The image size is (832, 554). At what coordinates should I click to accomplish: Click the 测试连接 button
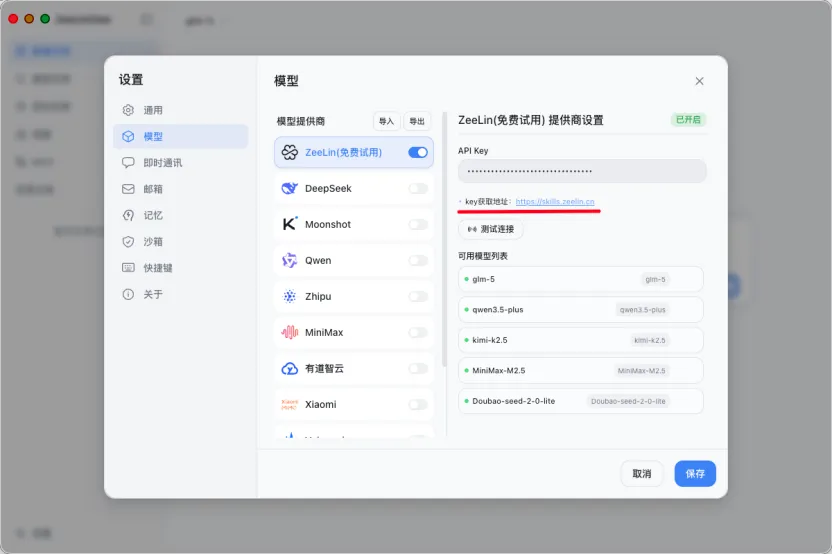click(x=491, y=229)
